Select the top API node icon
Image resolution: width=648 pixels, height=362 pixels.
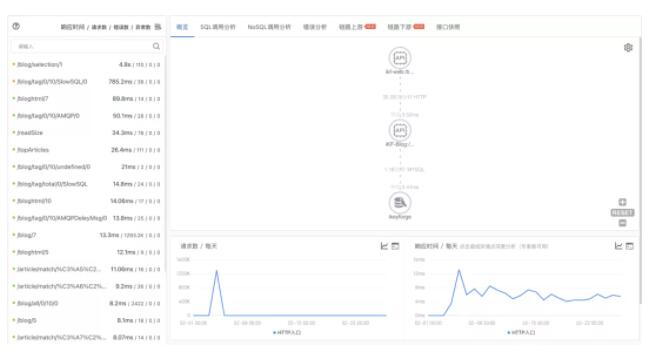pyautogui.click(x=400, y=58)
